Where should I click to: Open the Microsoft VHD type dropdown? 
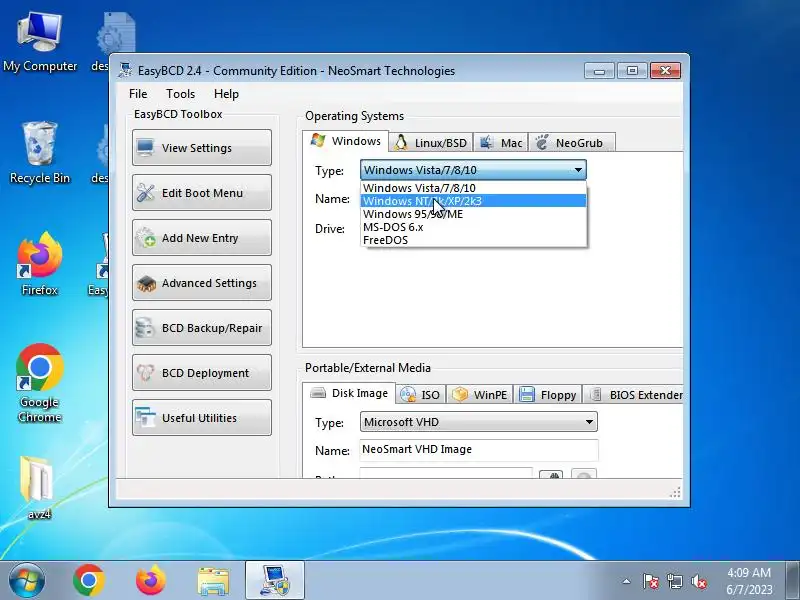pyautogui.click(x=479, y=422)
